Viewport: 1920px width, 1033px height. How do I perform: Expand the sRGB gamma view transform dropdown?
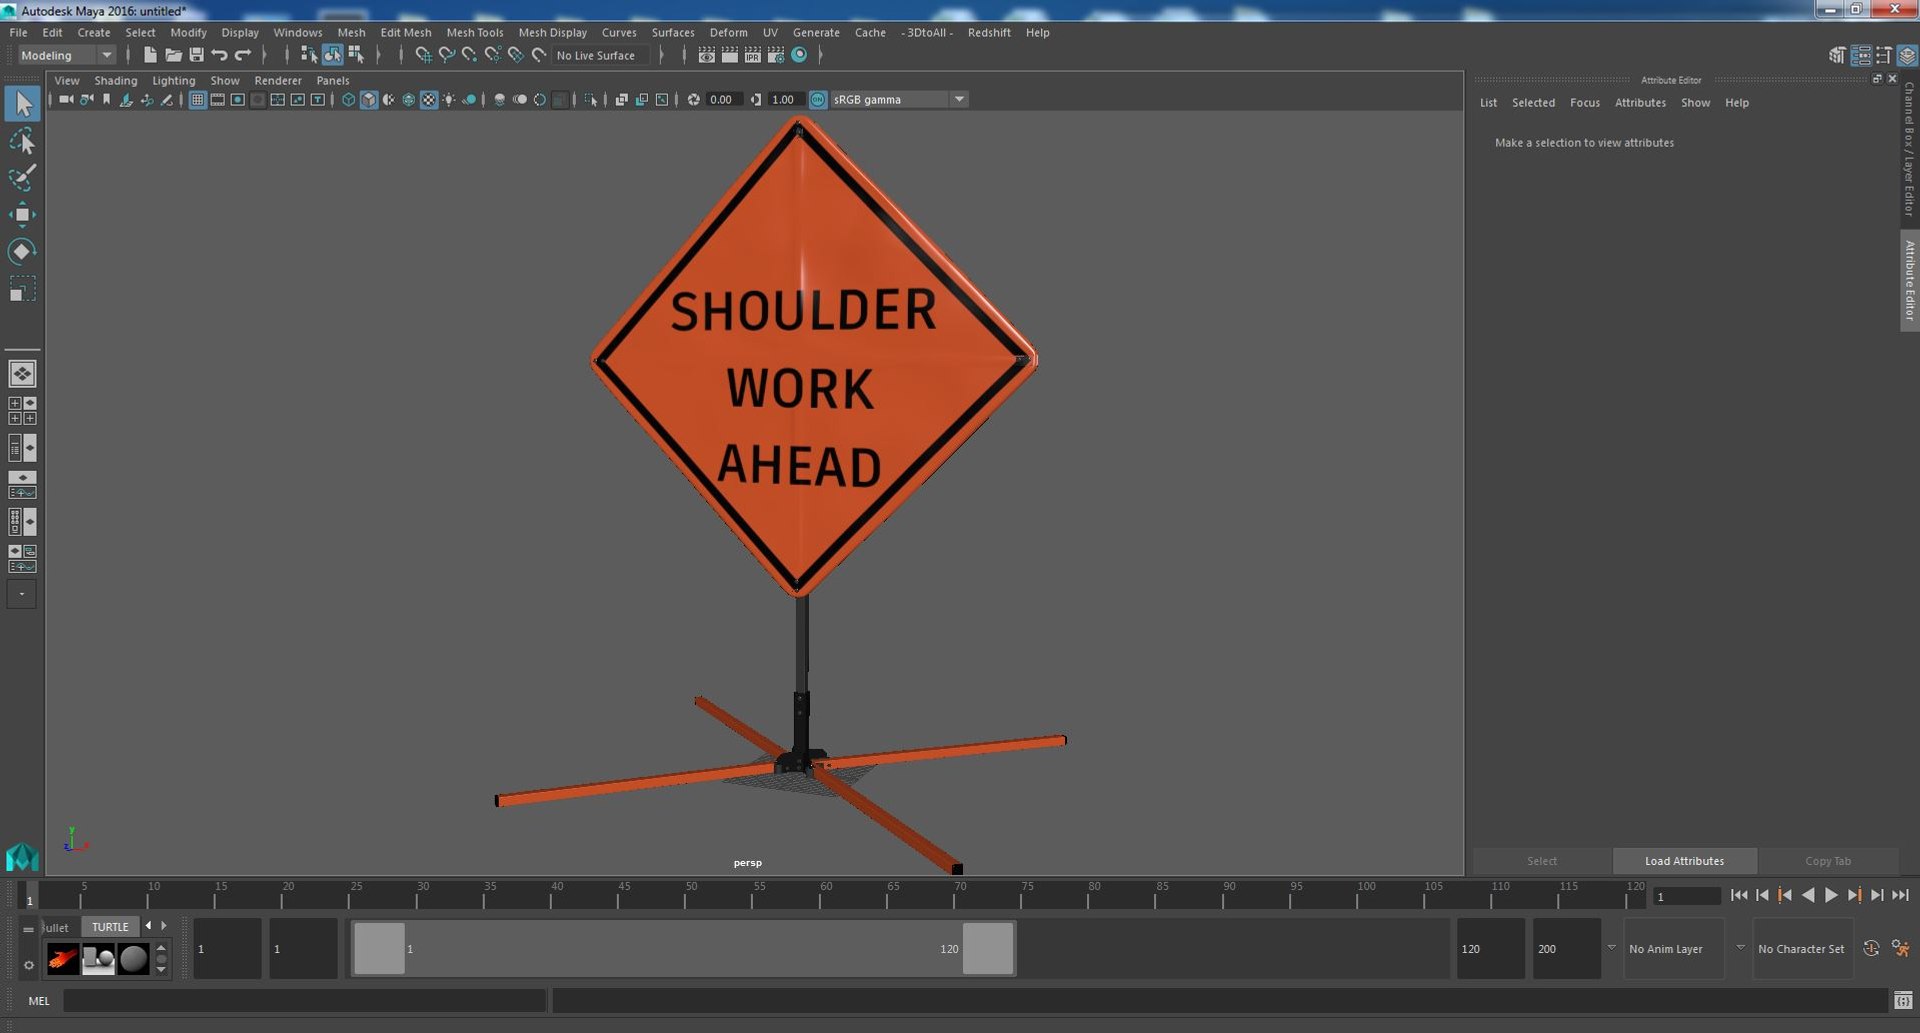[x=959, y=99]
